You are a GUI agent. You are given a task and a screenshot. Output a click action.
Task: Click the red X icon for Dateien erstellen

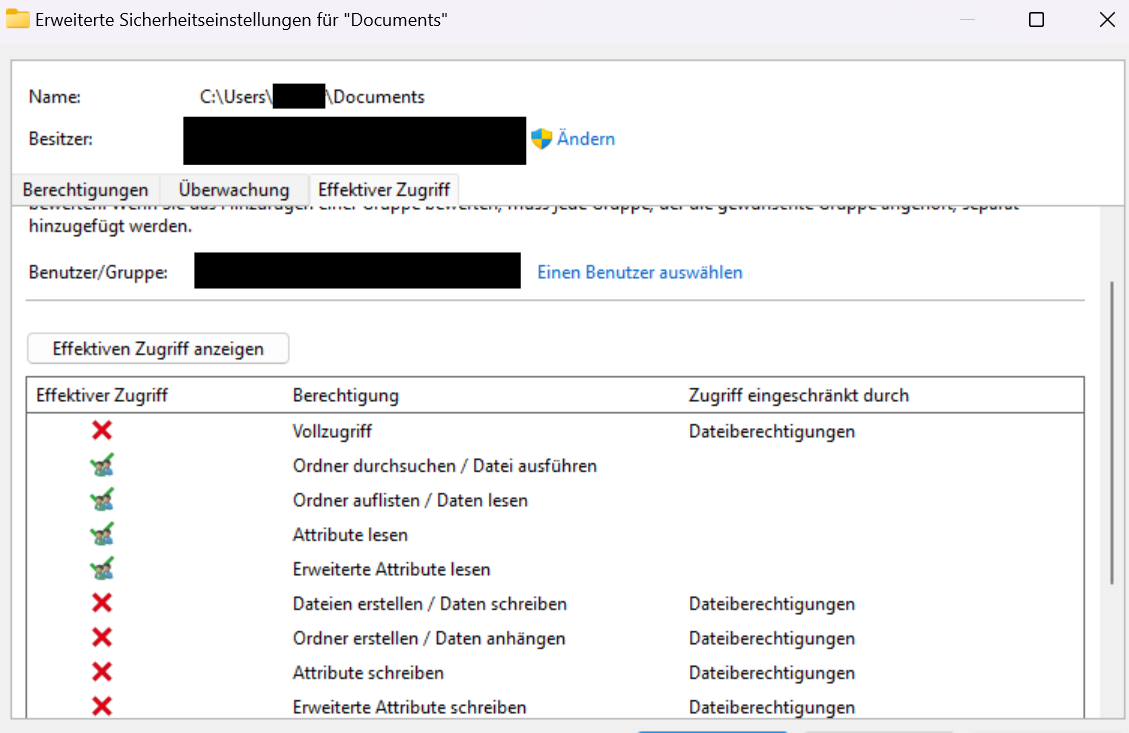(102, 603)
